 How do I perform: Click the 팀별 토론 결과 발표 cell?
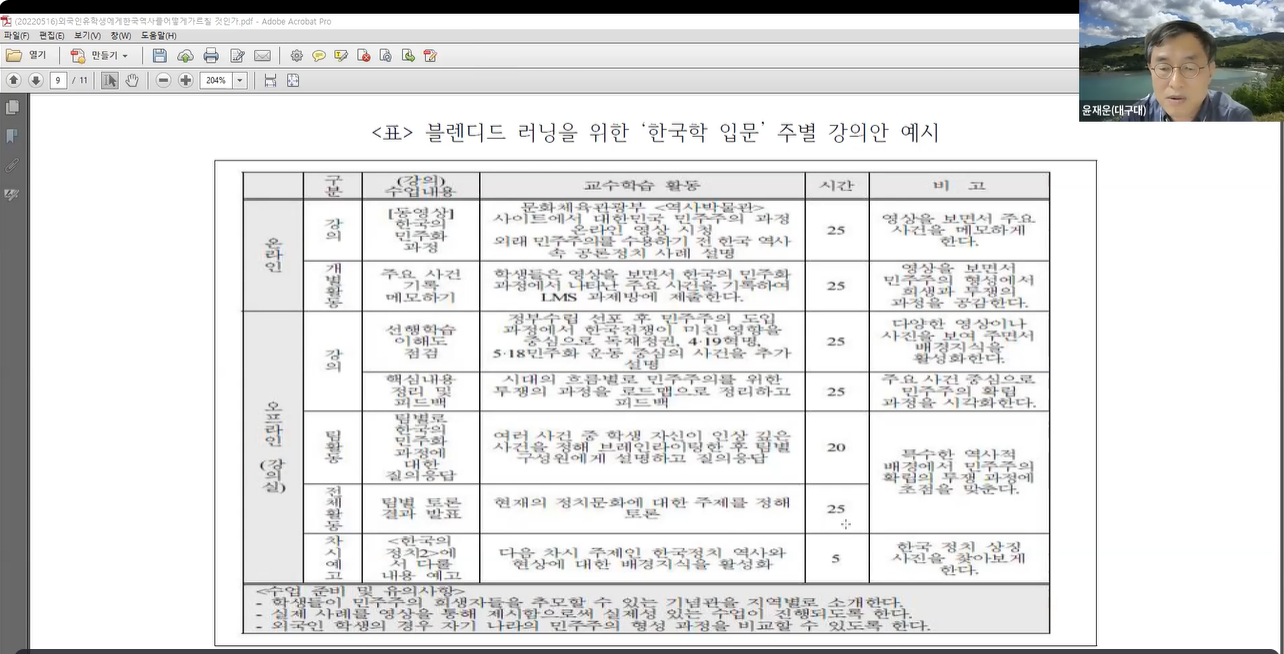click(419, 507)
